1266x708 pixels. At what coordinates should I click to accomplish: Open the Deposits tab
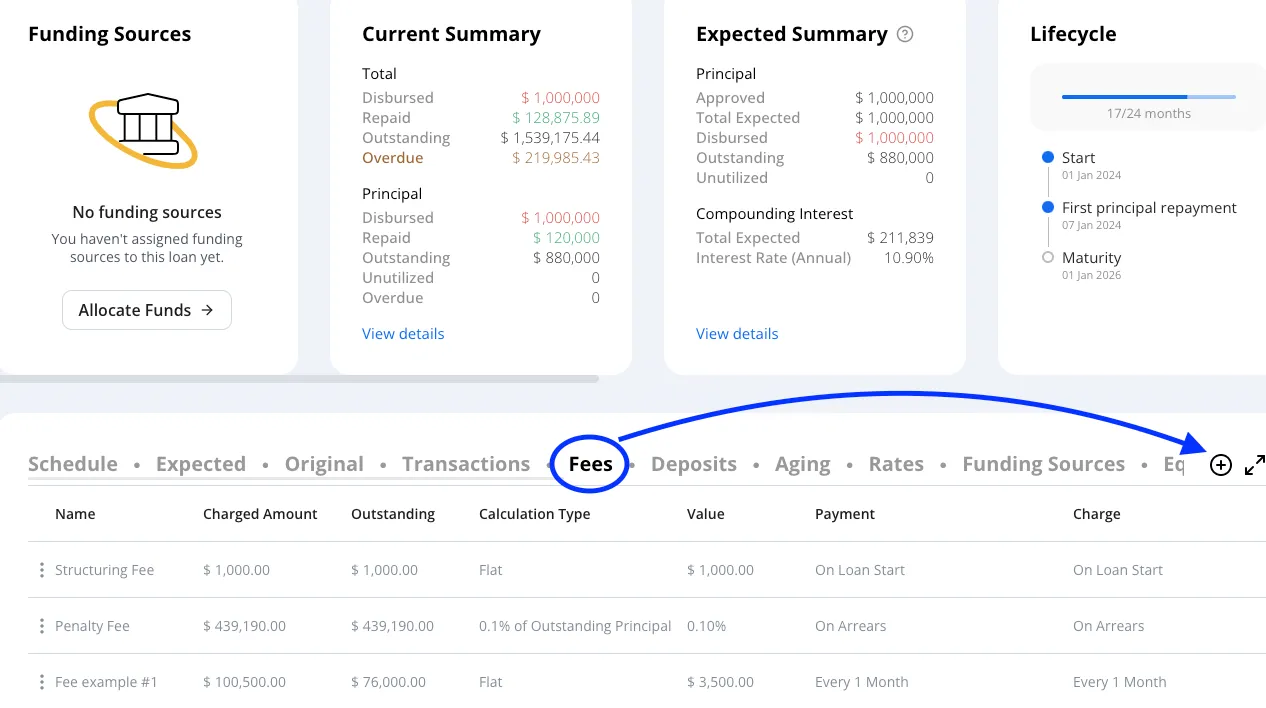pyautogui.click(x=694, y=464)
